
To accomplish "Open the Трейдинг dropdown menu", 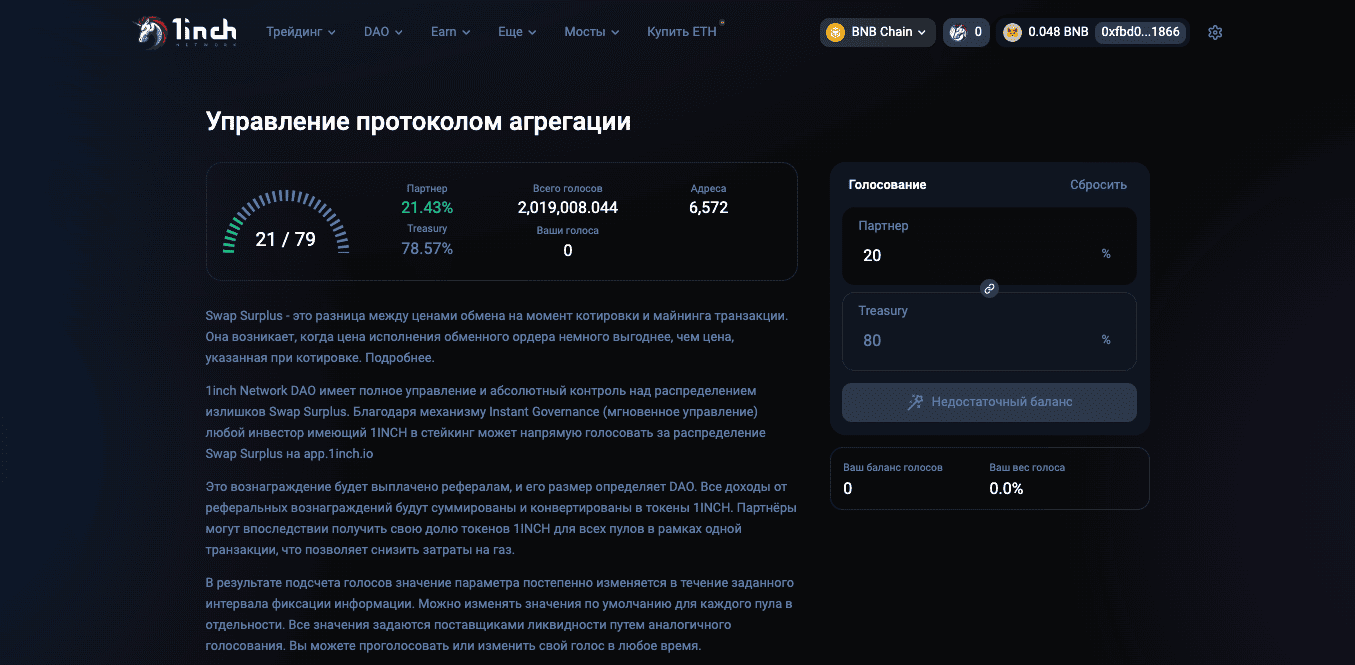I will [x=301, y=32].
